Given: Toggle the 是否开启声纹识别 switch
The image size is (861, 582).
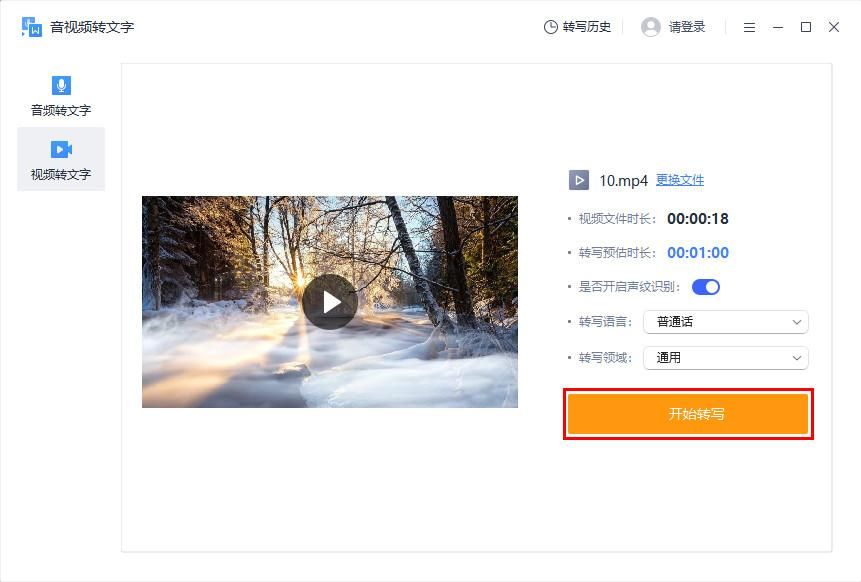Looking at the screenshot, I should coord(706,287).
